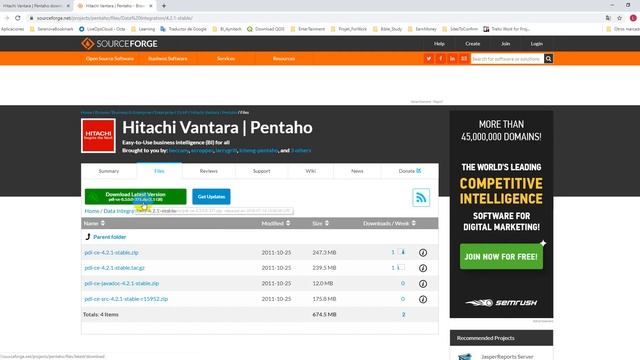Click Totals: 4 Items row text
640x360 pixels.
(x=101, y=315)
